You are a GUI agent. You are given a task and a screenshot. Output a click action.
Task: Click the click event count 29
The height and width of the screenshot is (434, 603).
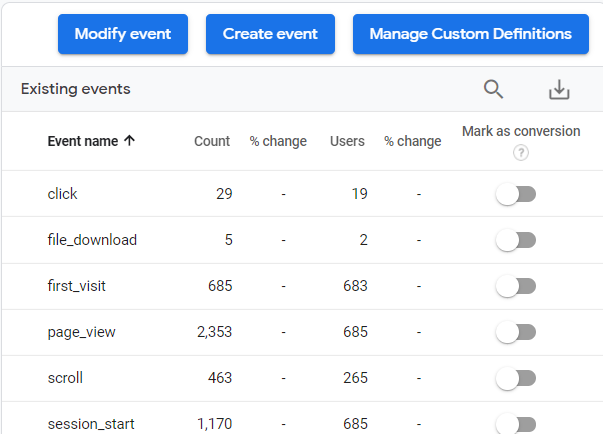click(x=224, y=194)
